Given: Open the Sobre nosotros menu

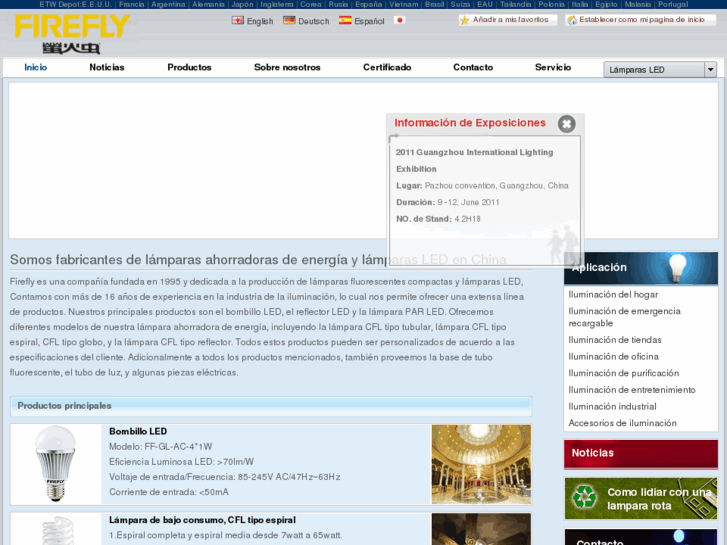Looking at the screenshot, I should pos(287,67).
